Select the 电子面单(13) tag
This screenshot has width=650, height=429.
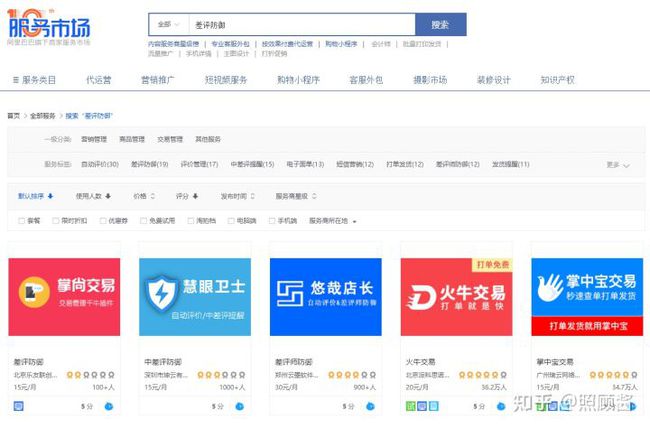306,165
